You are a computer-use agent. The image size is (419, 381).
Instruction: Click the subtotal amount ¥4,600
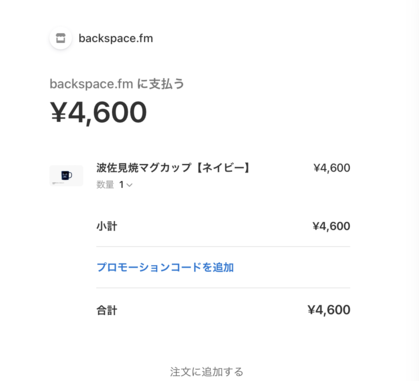click(331, 226)
